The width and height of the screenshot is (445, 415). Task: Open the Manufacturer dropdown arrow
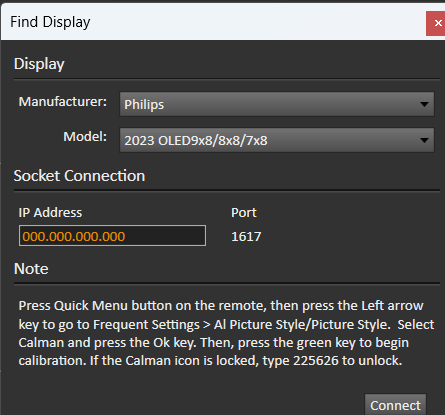coord(424,104)
